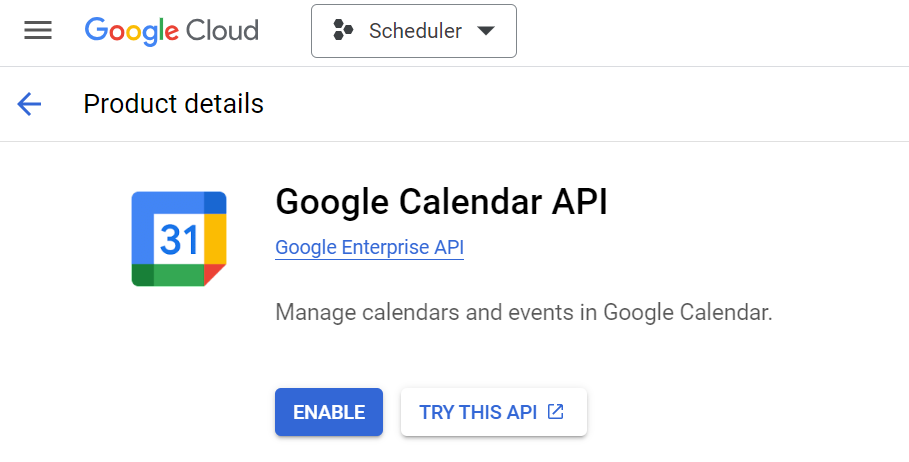Click the TRY THIS API button
The height and width of the screenshot is (462, 909).
tap(478, 412)
